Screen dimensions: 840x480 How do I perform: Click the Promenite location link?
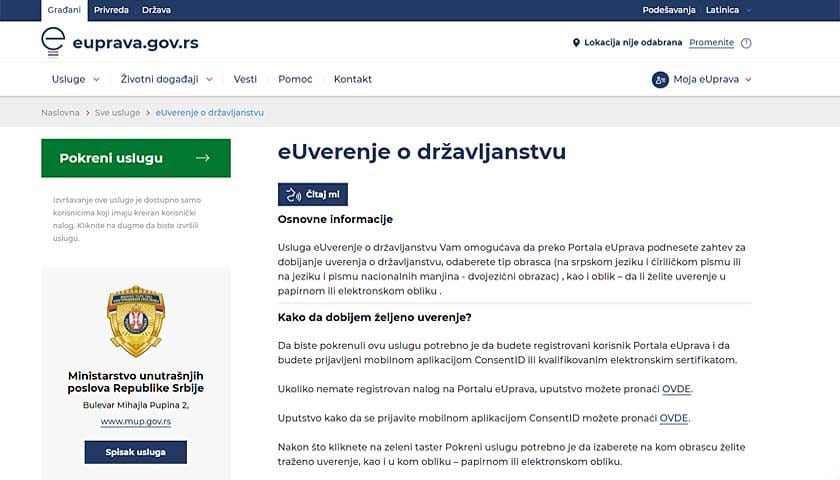[711, 42]
